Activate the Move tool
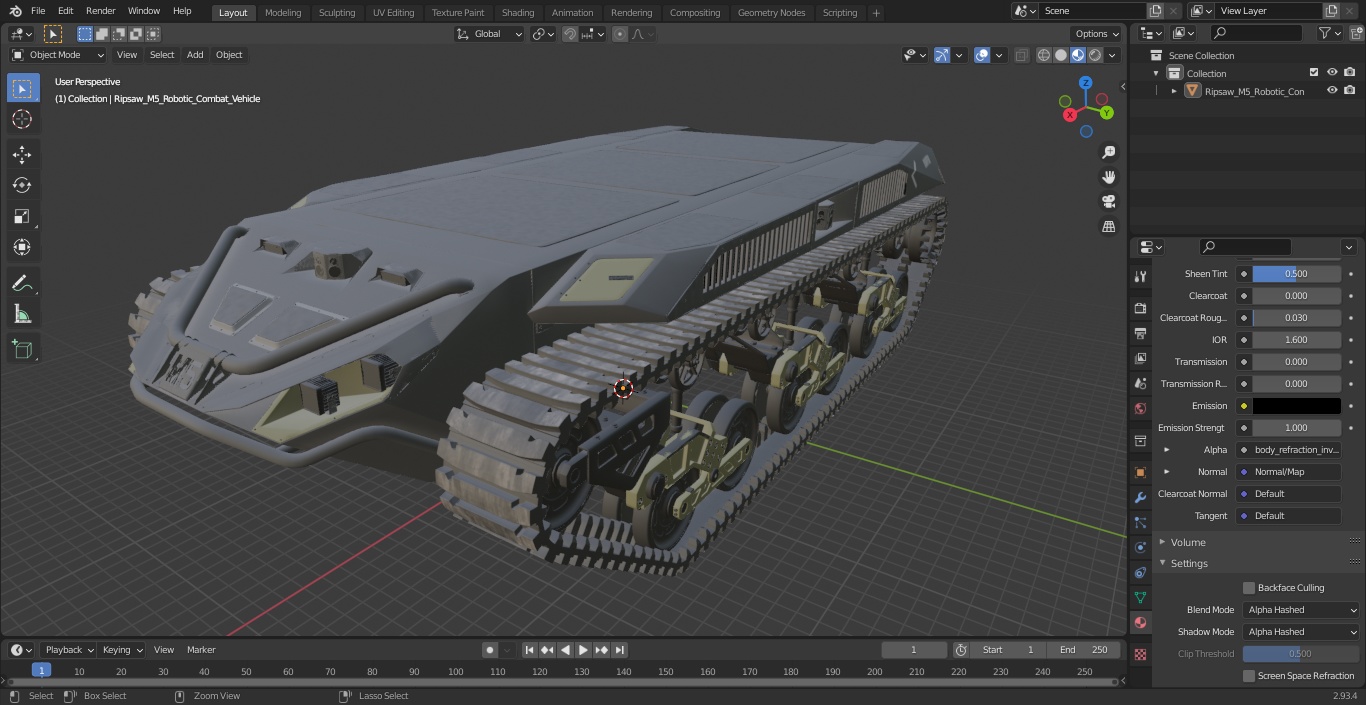Viewport: 1366px width, 705px height. pyautogui.click(x=22, y=154)
